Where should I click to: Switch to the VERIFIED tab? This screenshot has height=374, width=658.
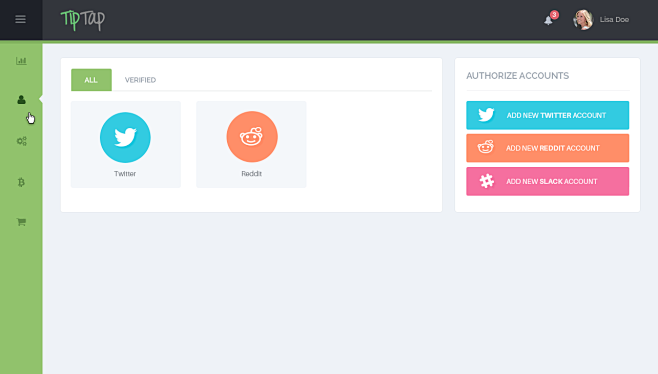140,80
